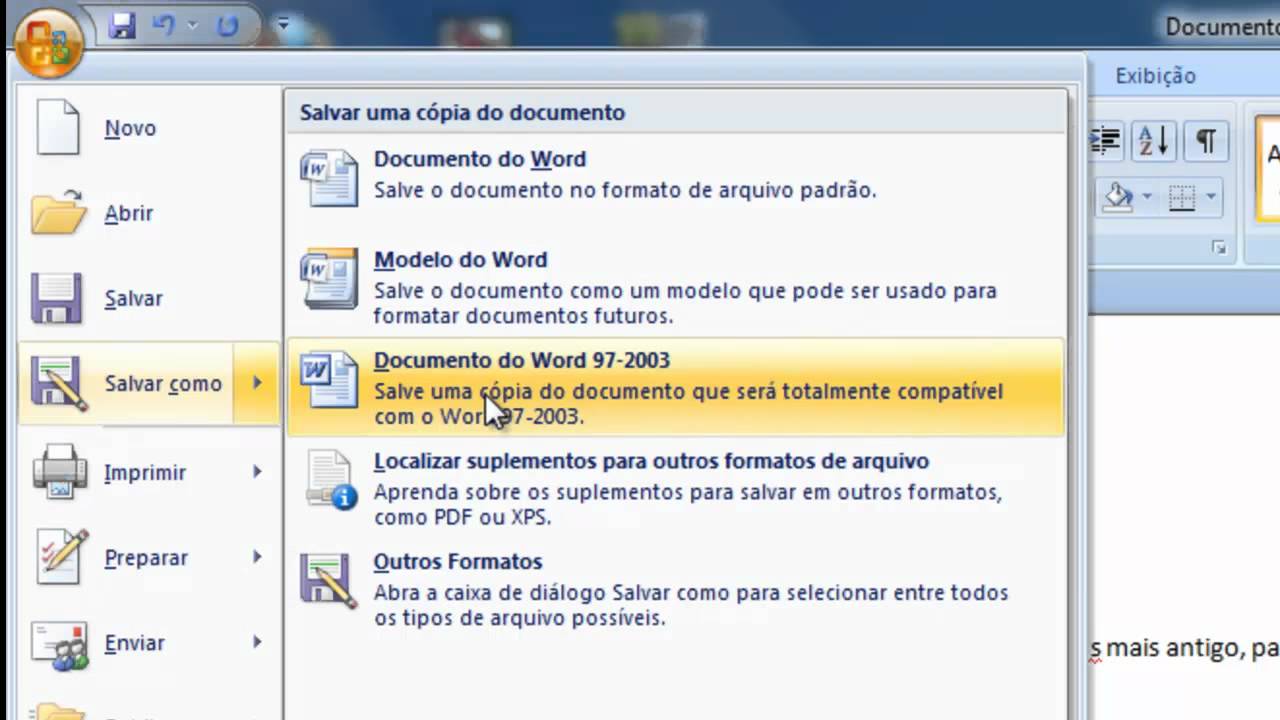The image size is (1280, 720).
Task: Click the round Office button
Action: (48, 43)
